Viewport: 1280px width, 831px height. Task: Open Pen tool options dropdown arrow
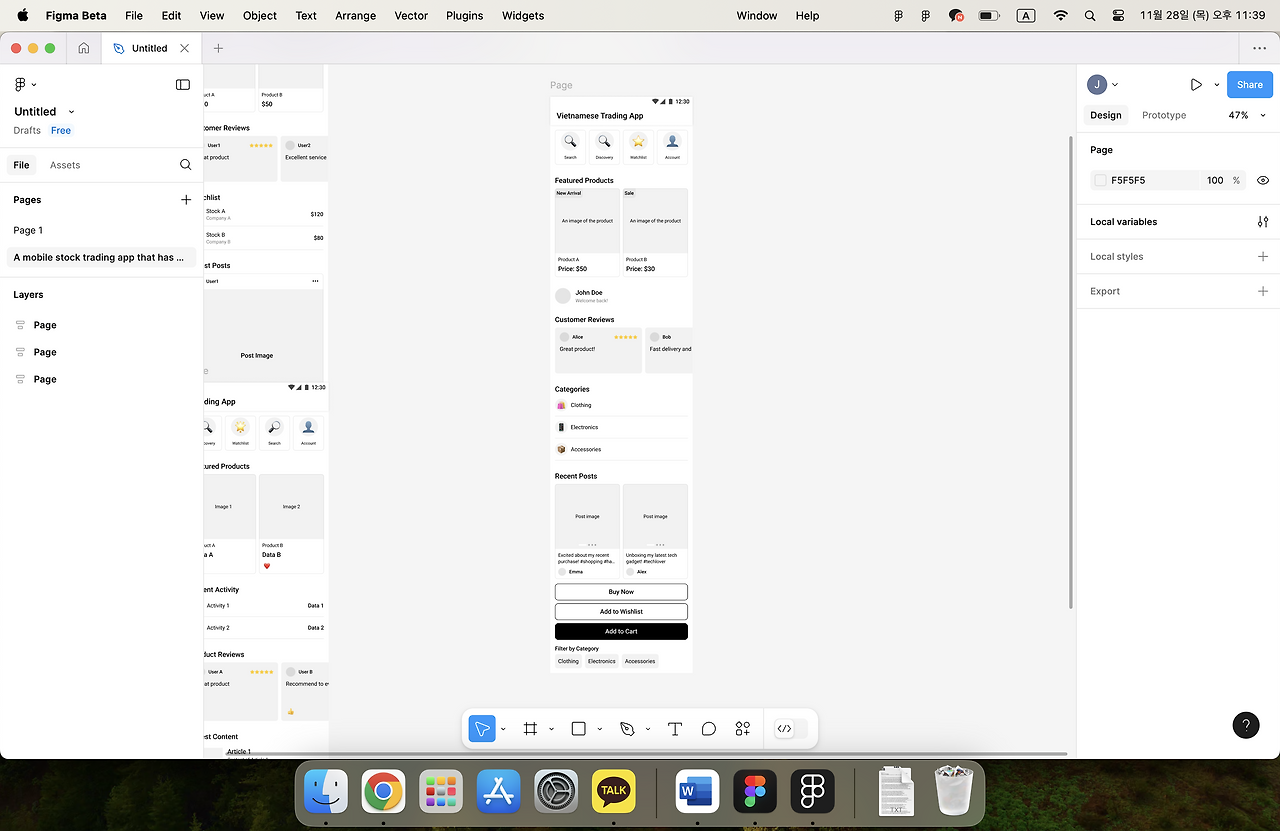point(648,729)
